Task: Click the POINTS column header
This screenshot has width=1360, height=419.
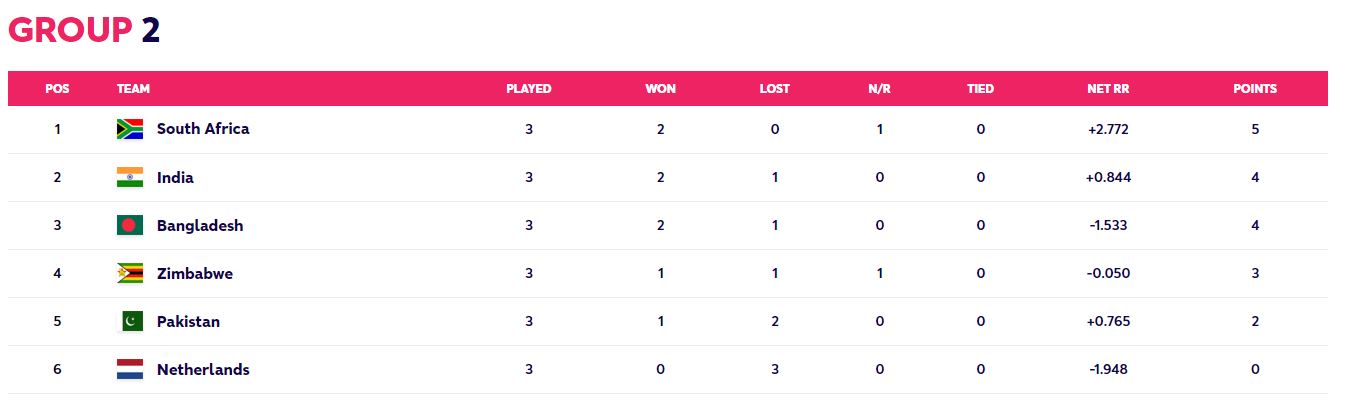Action: pos(1255,89)
